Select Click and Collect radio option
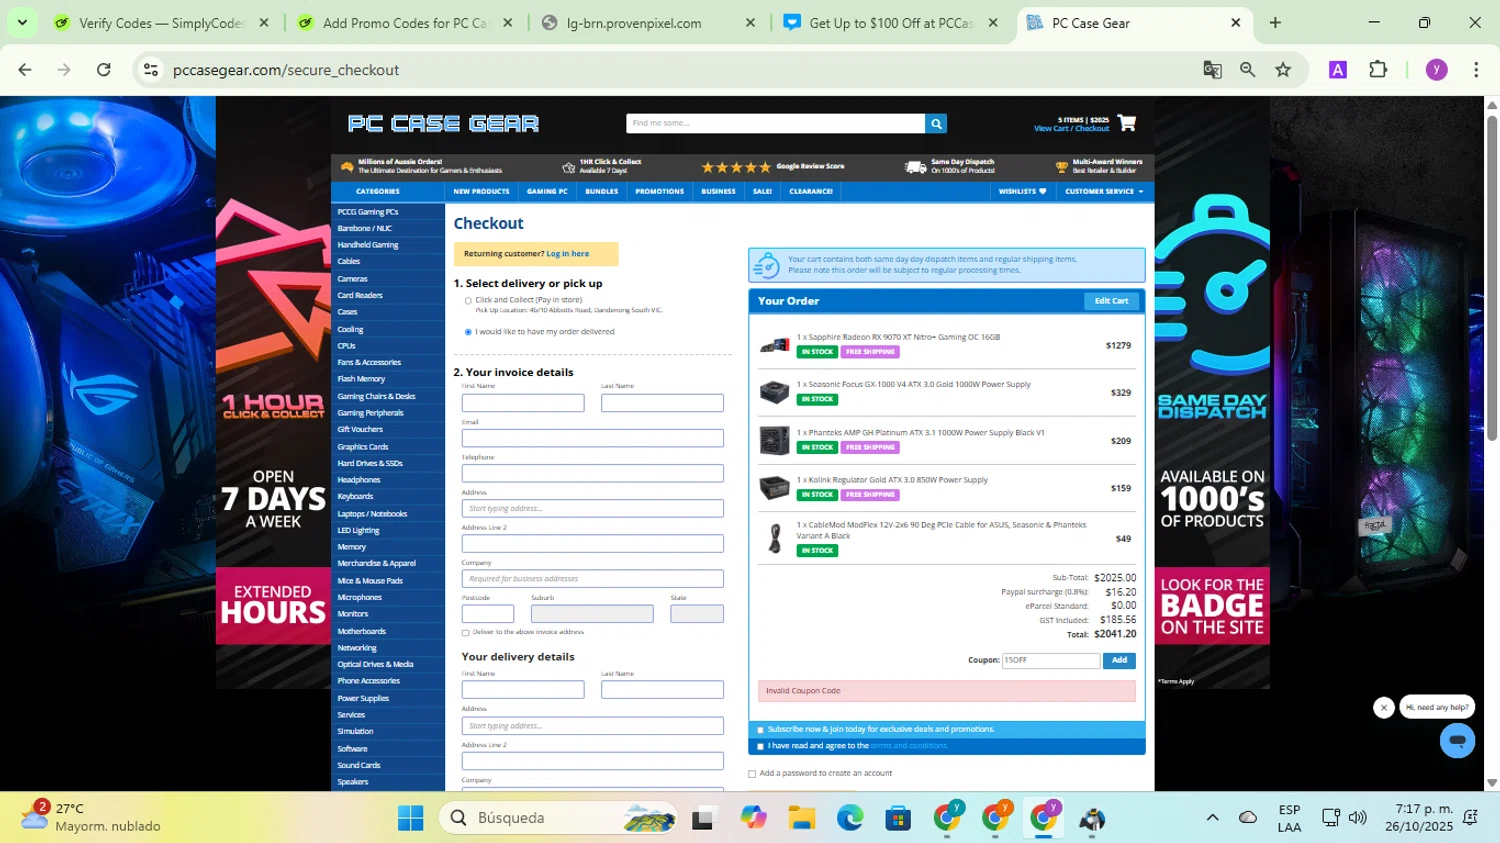1500x843 pixels. (468, 300)
